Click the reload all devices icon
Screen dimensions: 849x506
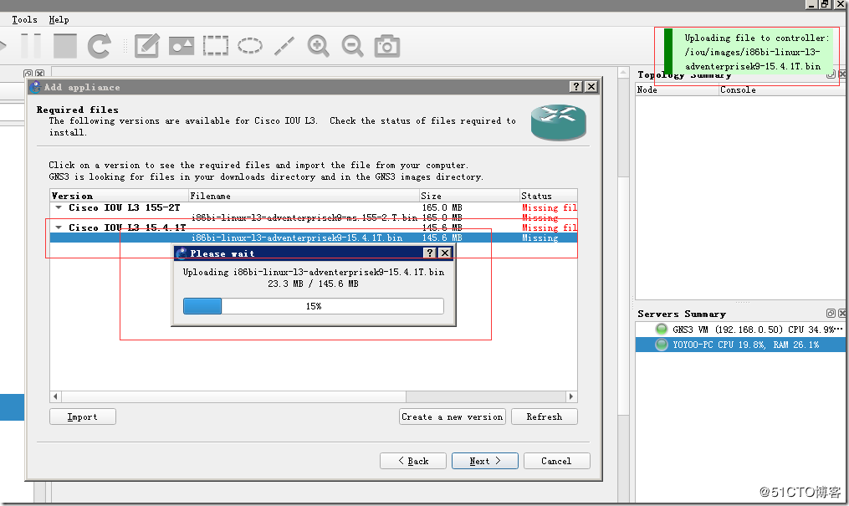[x=99, y=45]
